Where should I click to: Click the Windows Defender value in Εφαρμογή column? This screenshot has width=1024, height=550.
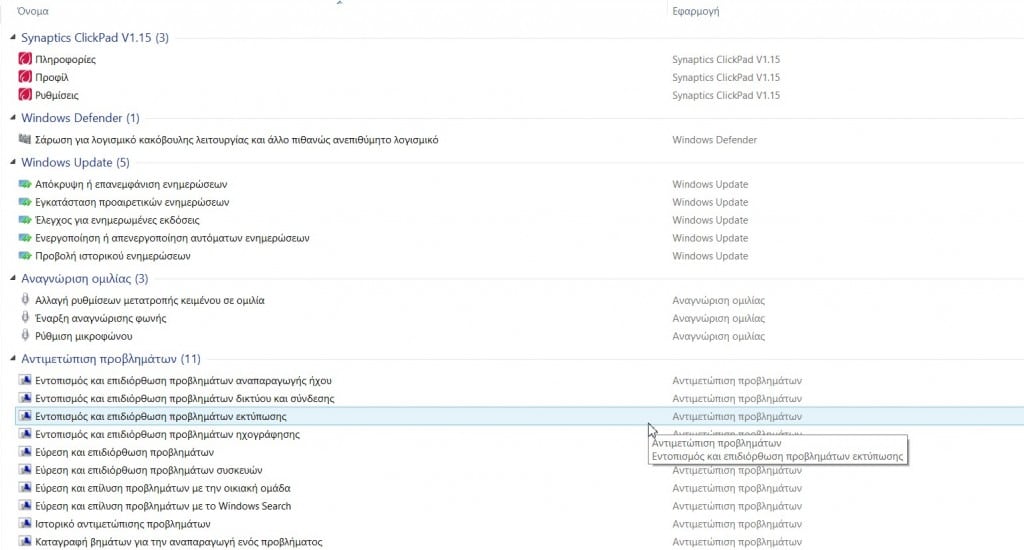(714, 140)
